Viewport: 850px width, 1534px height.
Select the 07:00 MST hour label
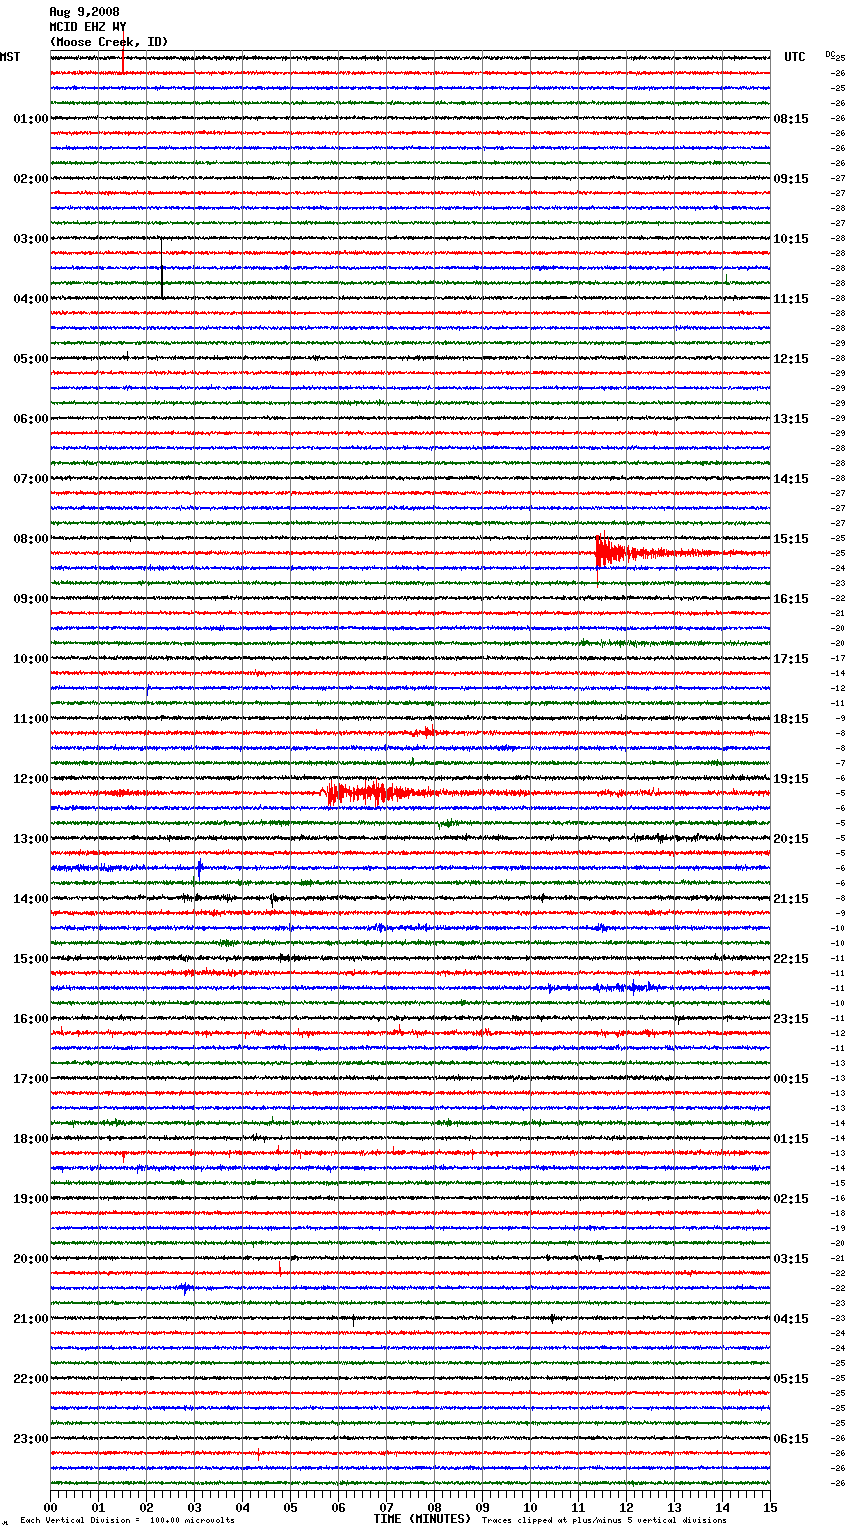[31, 479]
